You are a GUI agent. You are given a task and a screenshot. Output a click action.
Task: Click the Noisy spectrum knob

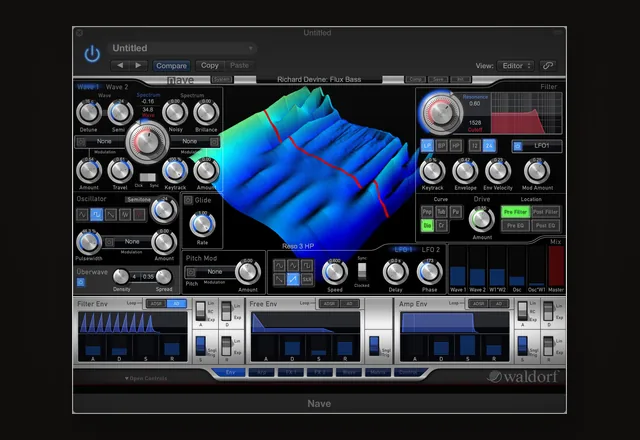[x=175, y=113]
